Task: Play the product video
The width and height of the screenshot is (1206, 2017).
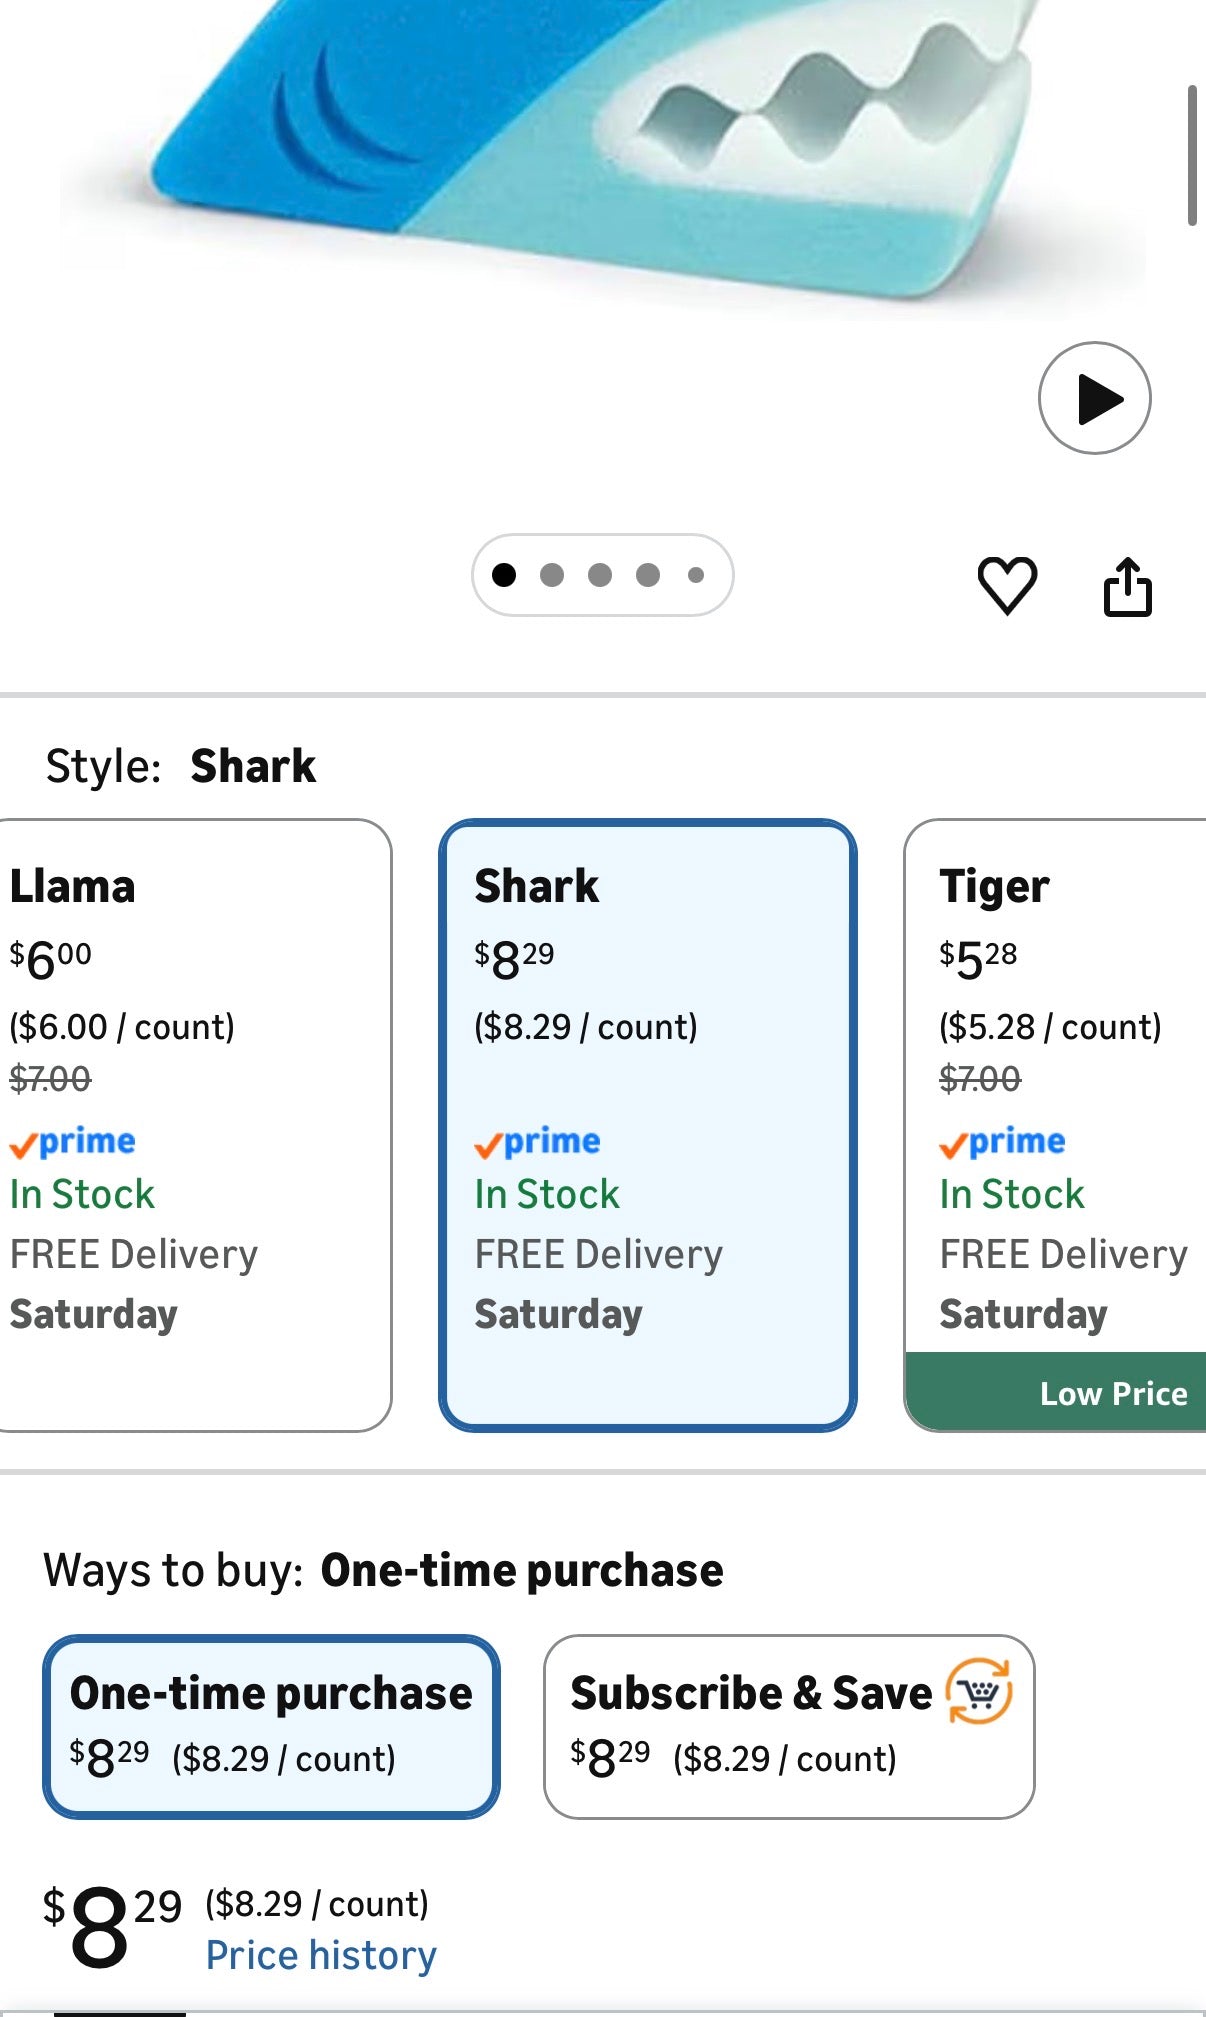Action: (x=1095, y=399)
